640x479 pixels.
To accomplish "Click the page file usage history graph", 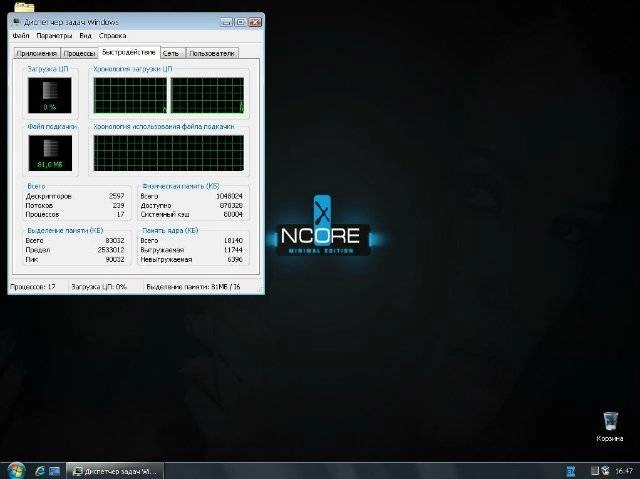I will (169, 153).
